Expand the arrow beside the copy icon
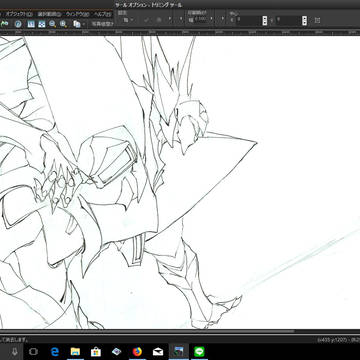The width and height of the screenshot is (360, 360). click(84, 24)
